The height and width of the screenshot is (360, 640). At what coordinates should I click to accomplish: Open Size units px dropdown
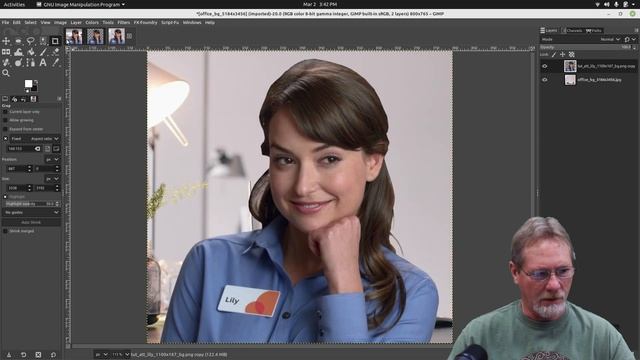click(x=52, y=179)
